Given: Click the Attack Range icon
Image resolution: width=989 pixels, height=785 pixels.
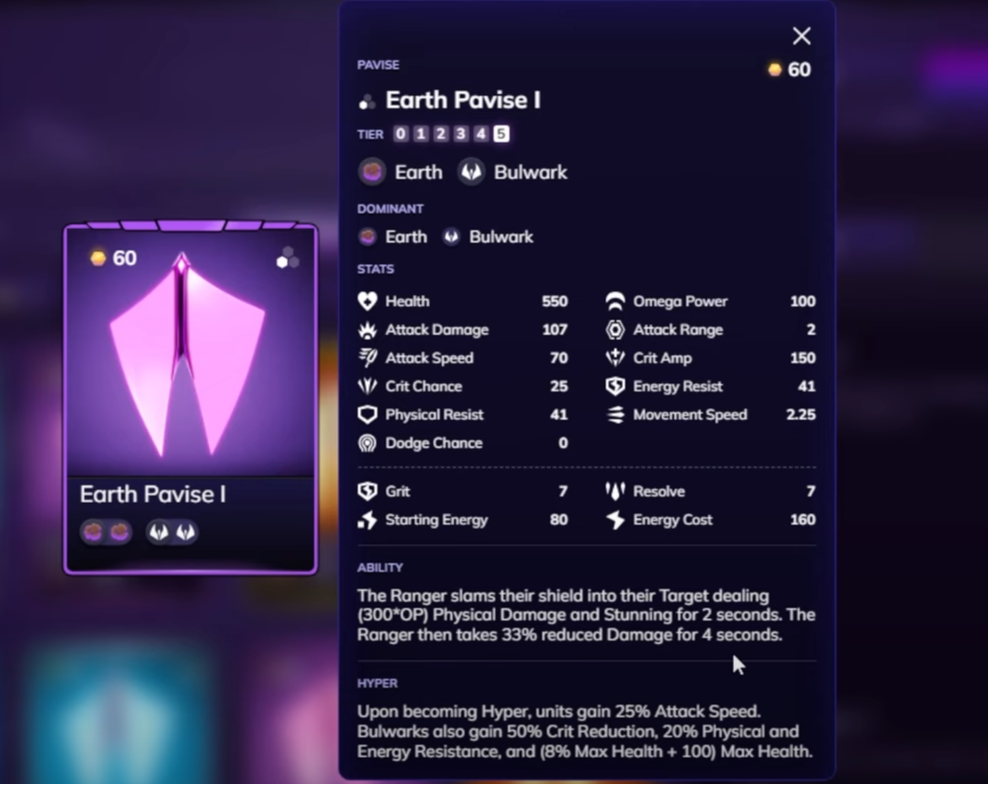Looking at the screenshot, I should coord(615,330).
